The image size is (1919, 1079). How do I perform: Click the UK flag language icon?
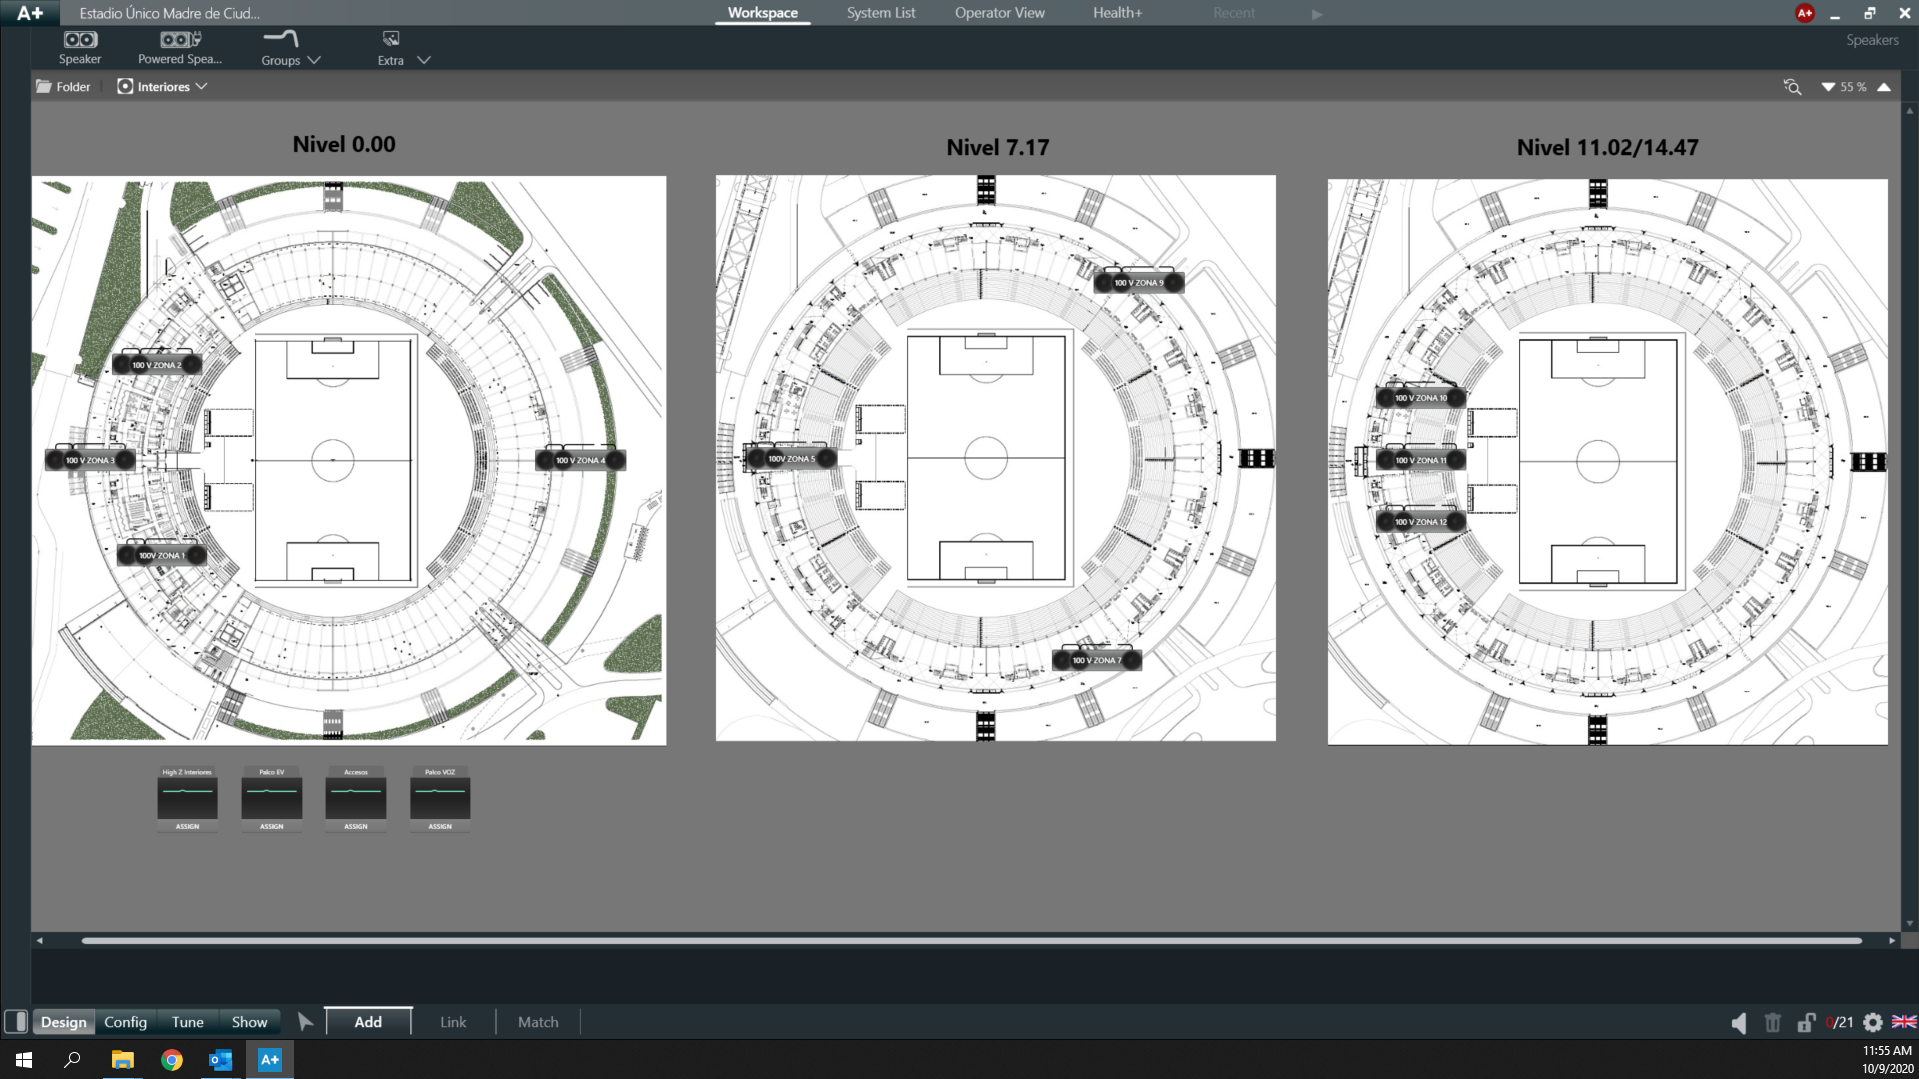1904,1022
